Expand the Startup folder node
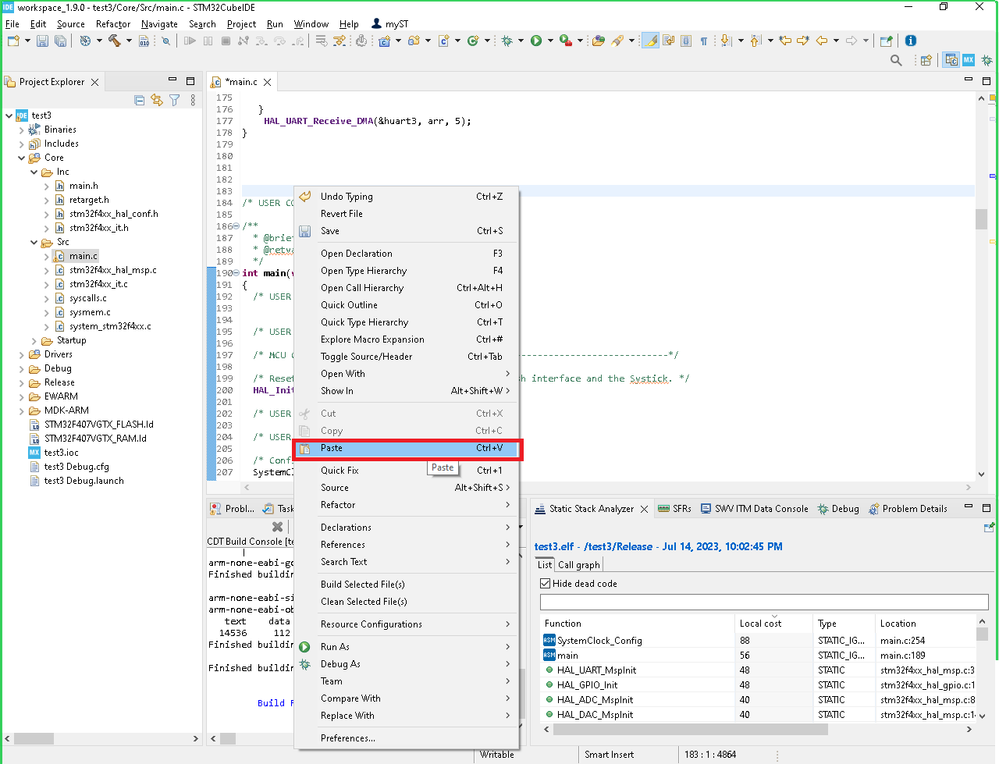Image resolution: width=999 pixels, height=764 pixels. tap(34, 341)
